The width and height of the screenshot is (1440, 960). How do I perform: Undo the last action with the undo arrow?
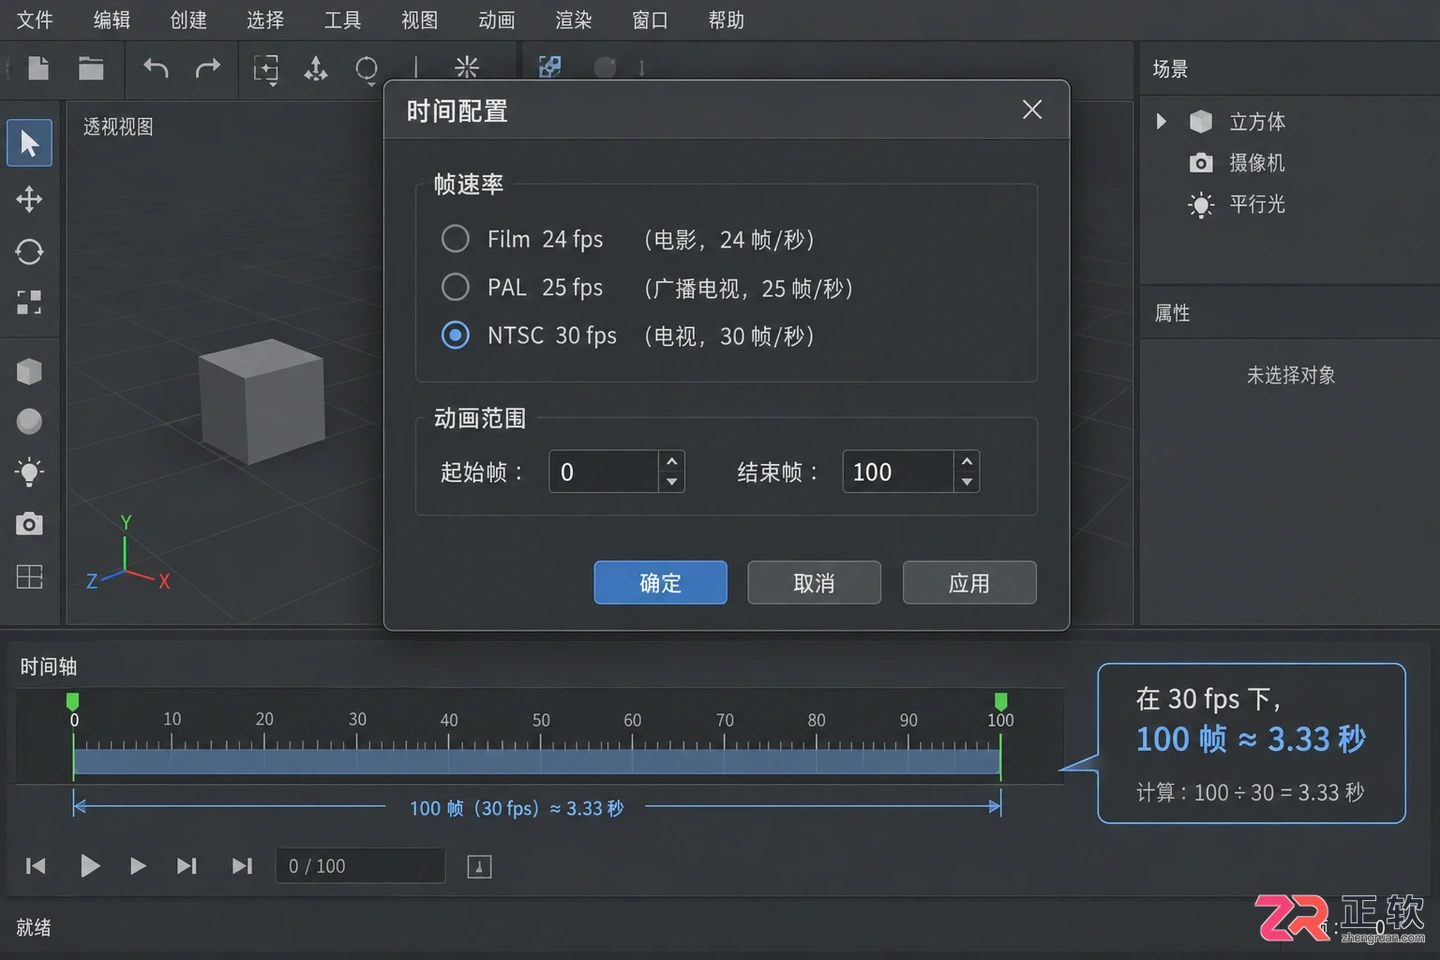coord(156,68)
